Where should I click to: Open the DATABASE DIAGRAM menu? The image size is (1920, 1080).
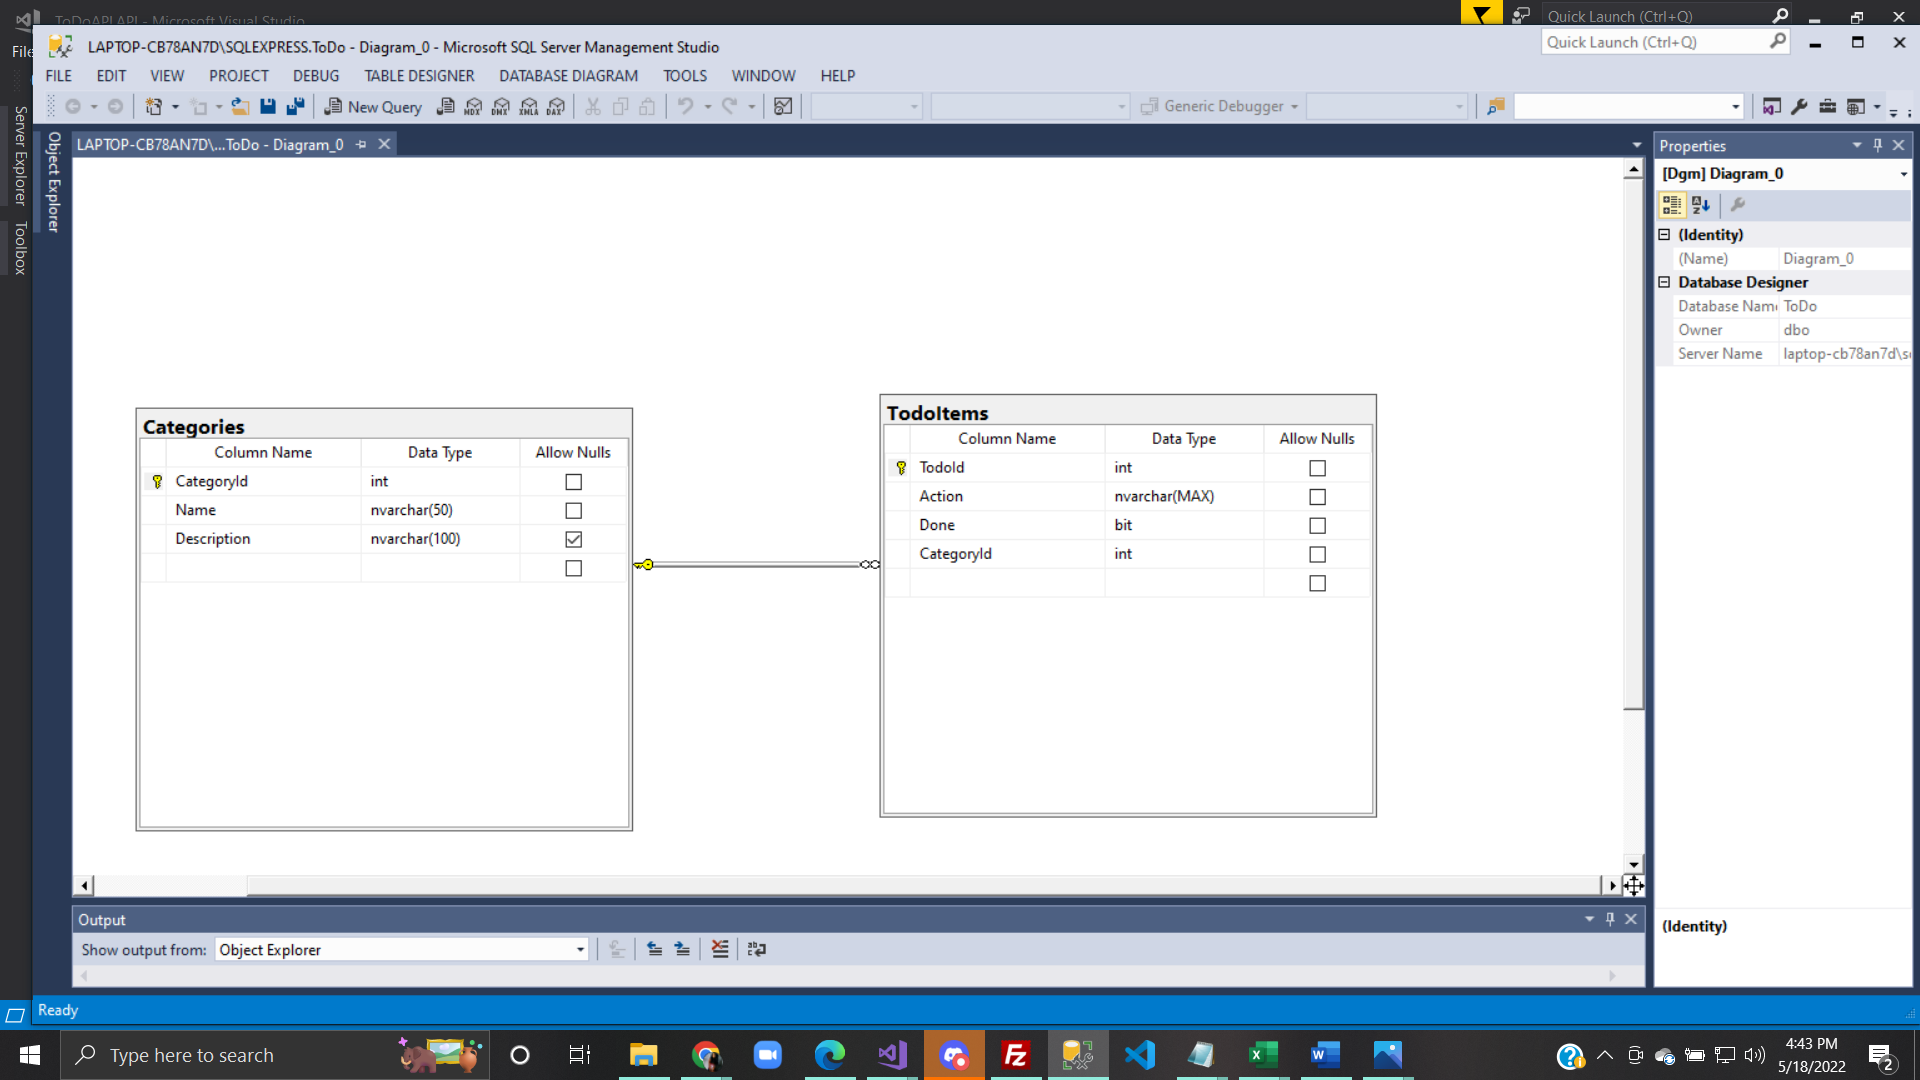point(568,76)
